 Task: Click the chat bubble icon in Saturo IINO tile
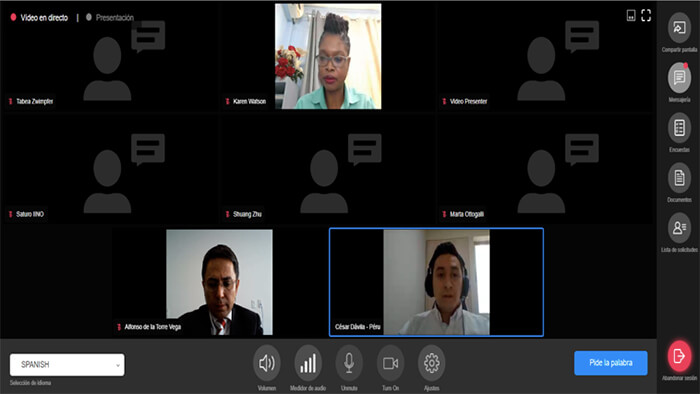(148, 149)
